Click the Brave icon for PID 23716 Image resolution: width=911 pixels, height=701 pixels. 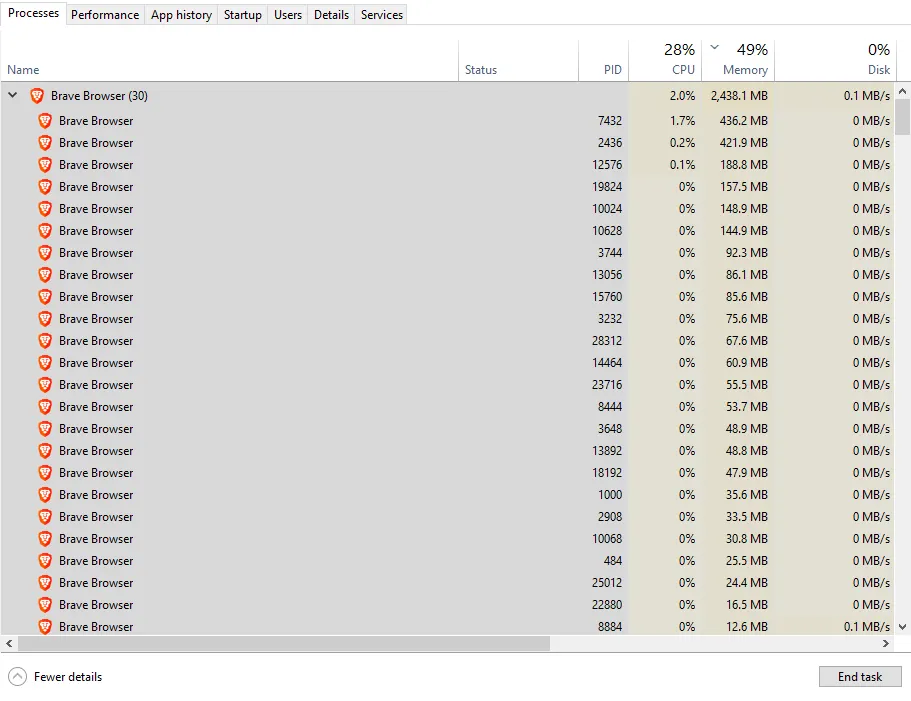pyautogui.click(x=45, y=385)
